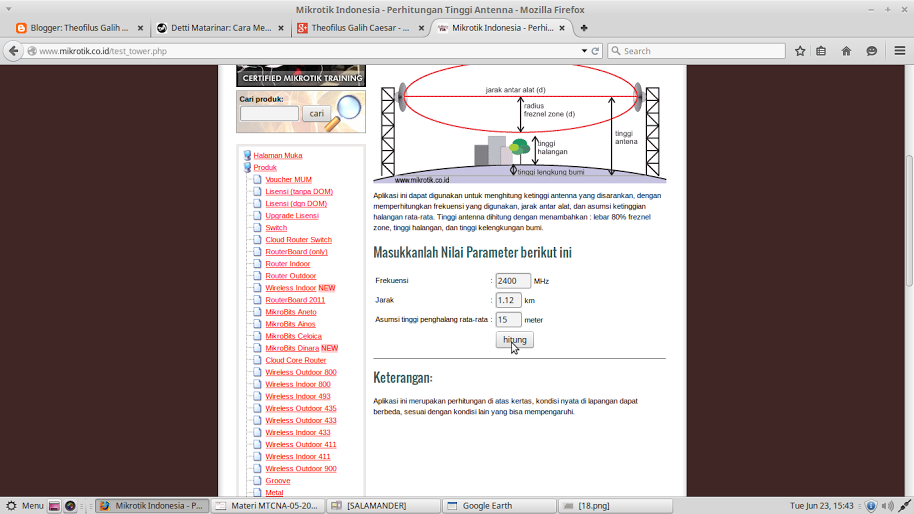Click the volume speaker icon in the tray
914x514 pixels.
coord(887,506)
